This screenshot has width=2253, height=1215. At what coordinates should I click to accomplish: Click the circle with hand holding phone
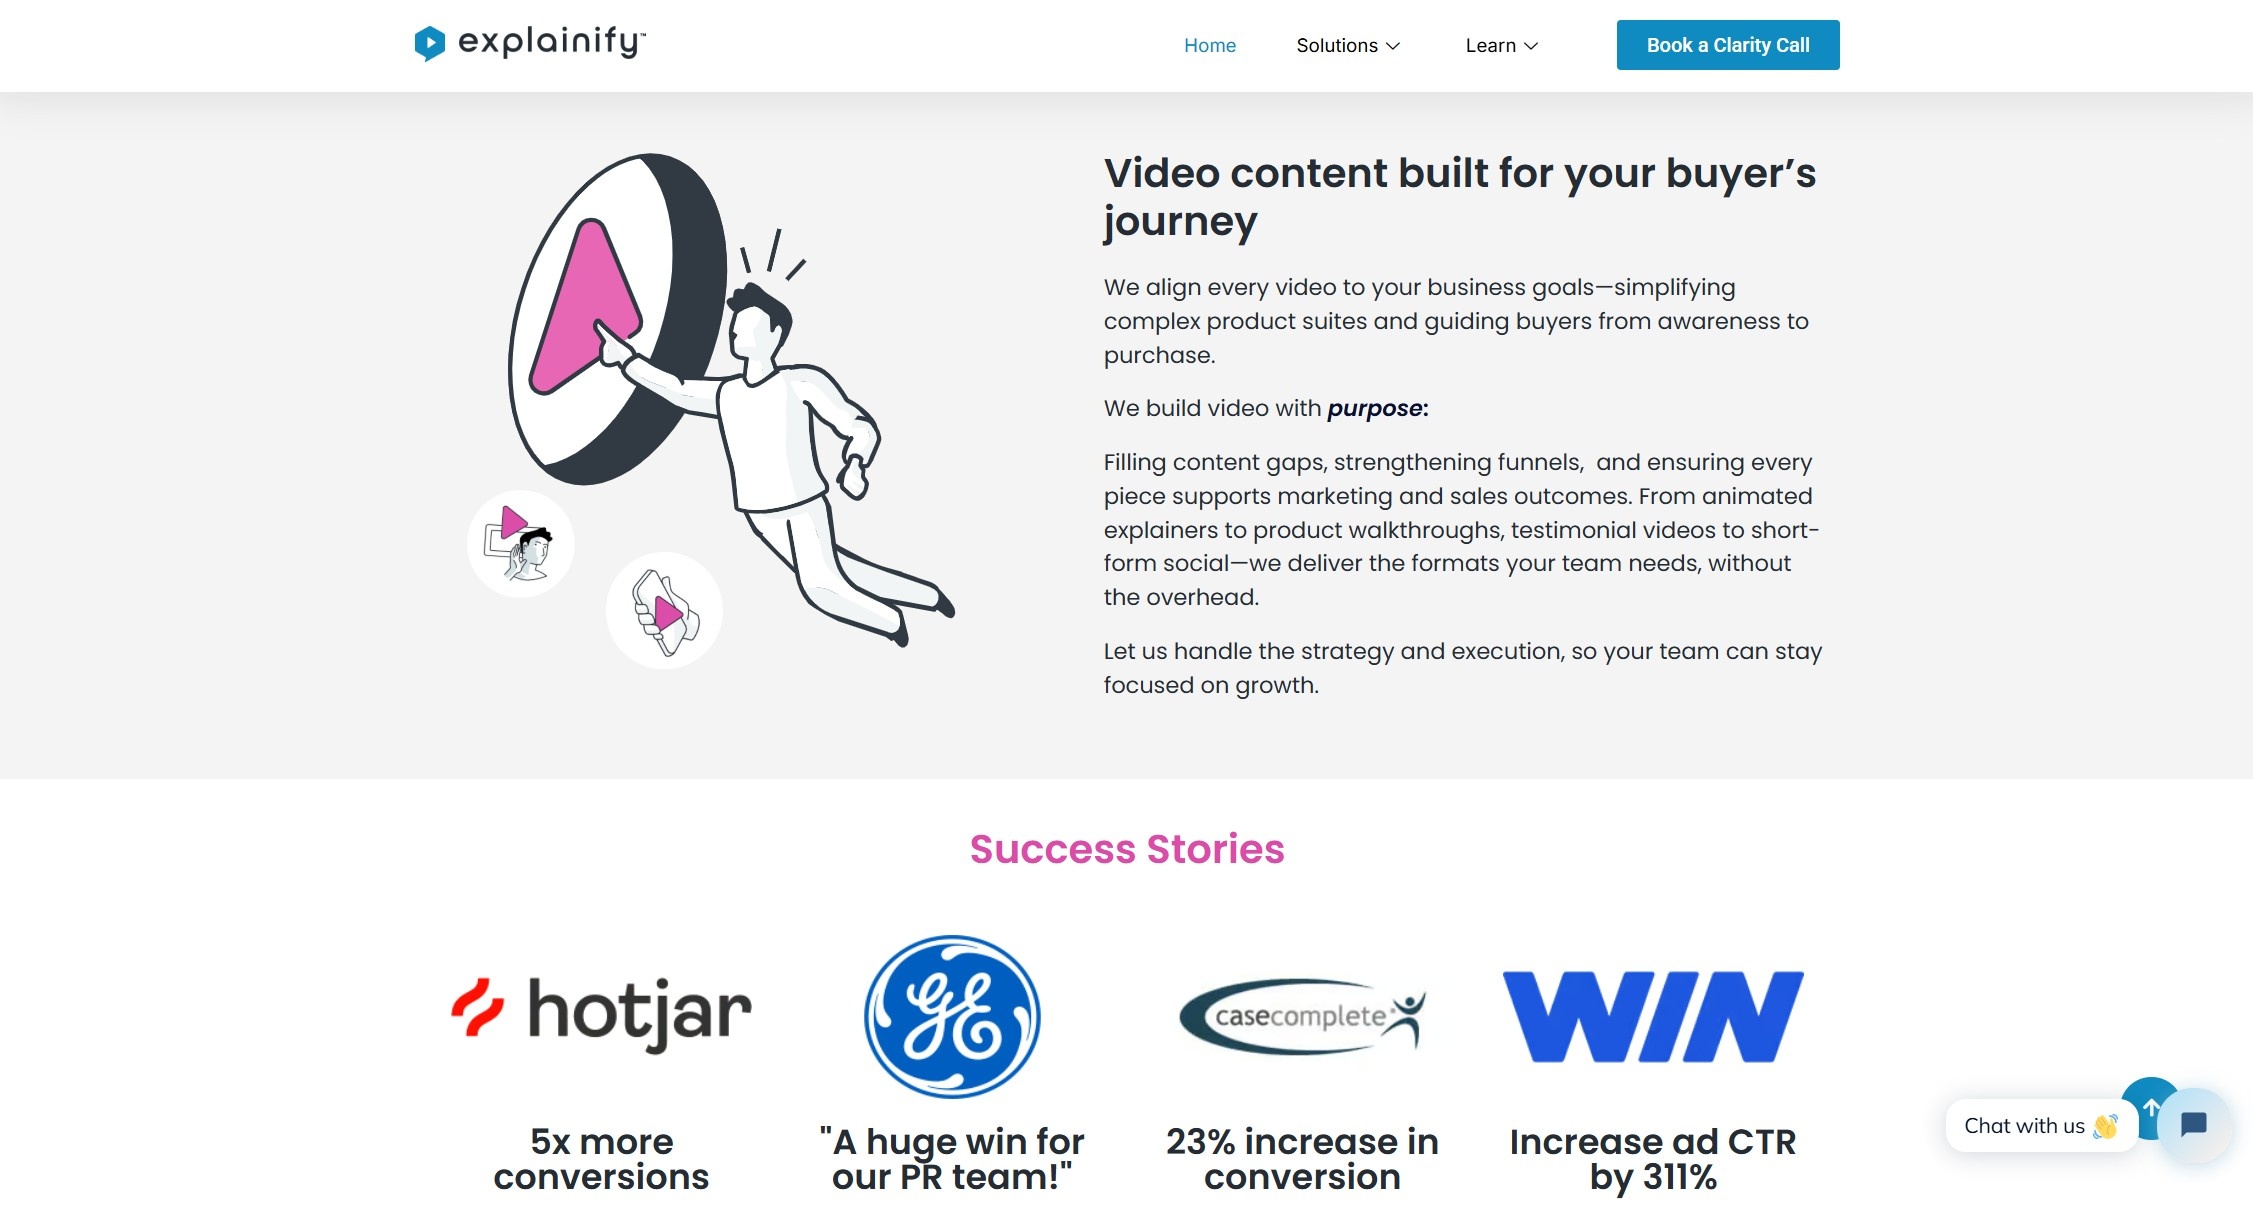[664, 610]
